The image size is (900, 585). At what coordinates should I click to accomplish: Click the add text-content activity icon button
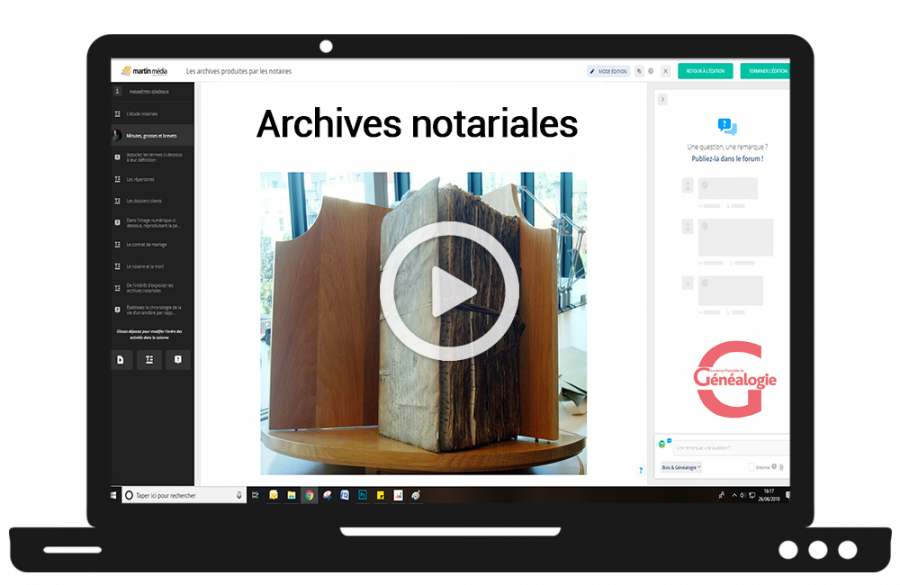149,360
